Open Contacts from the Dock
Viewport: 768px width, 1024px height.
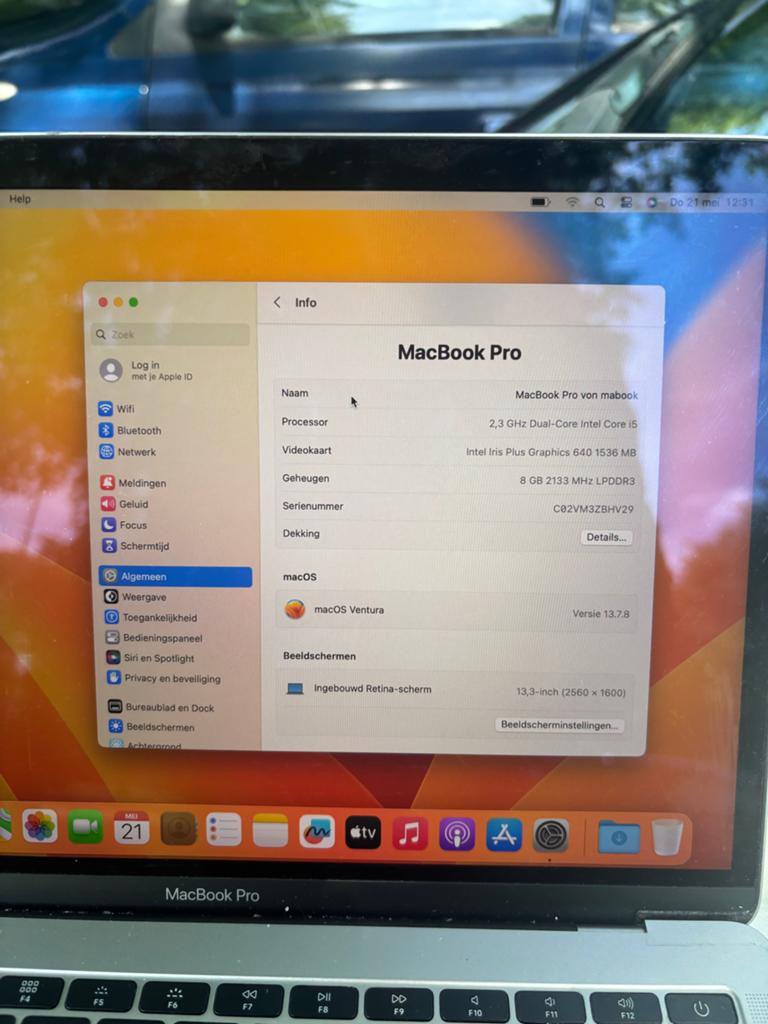(178, 829)
